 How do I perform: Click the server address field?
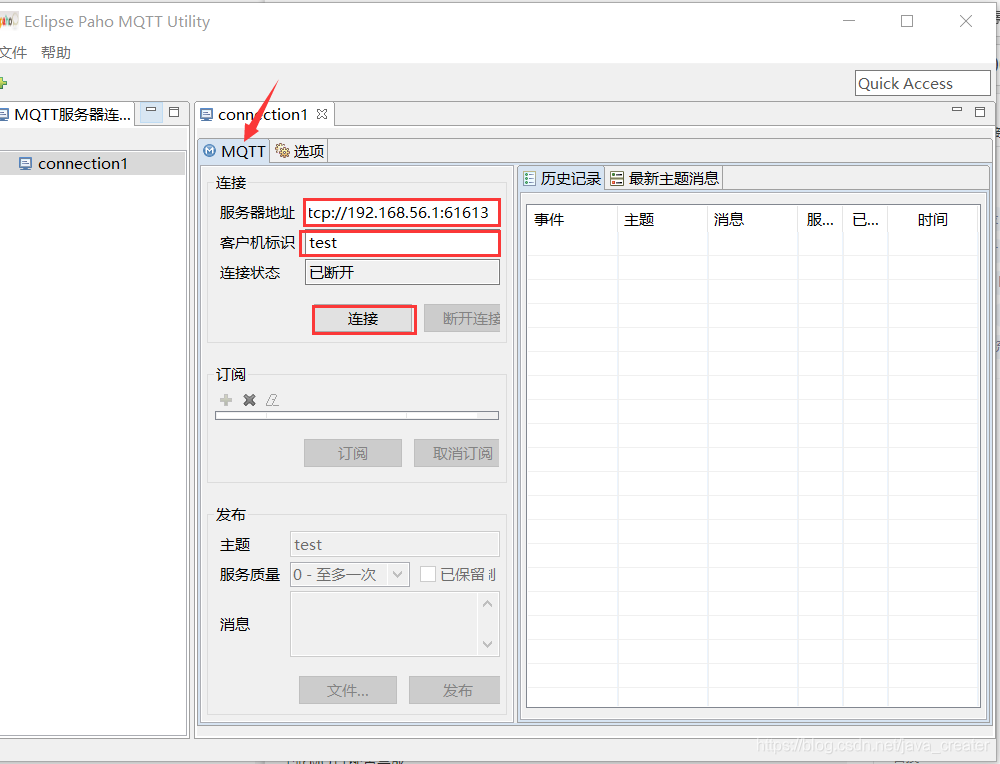point(401,212)
